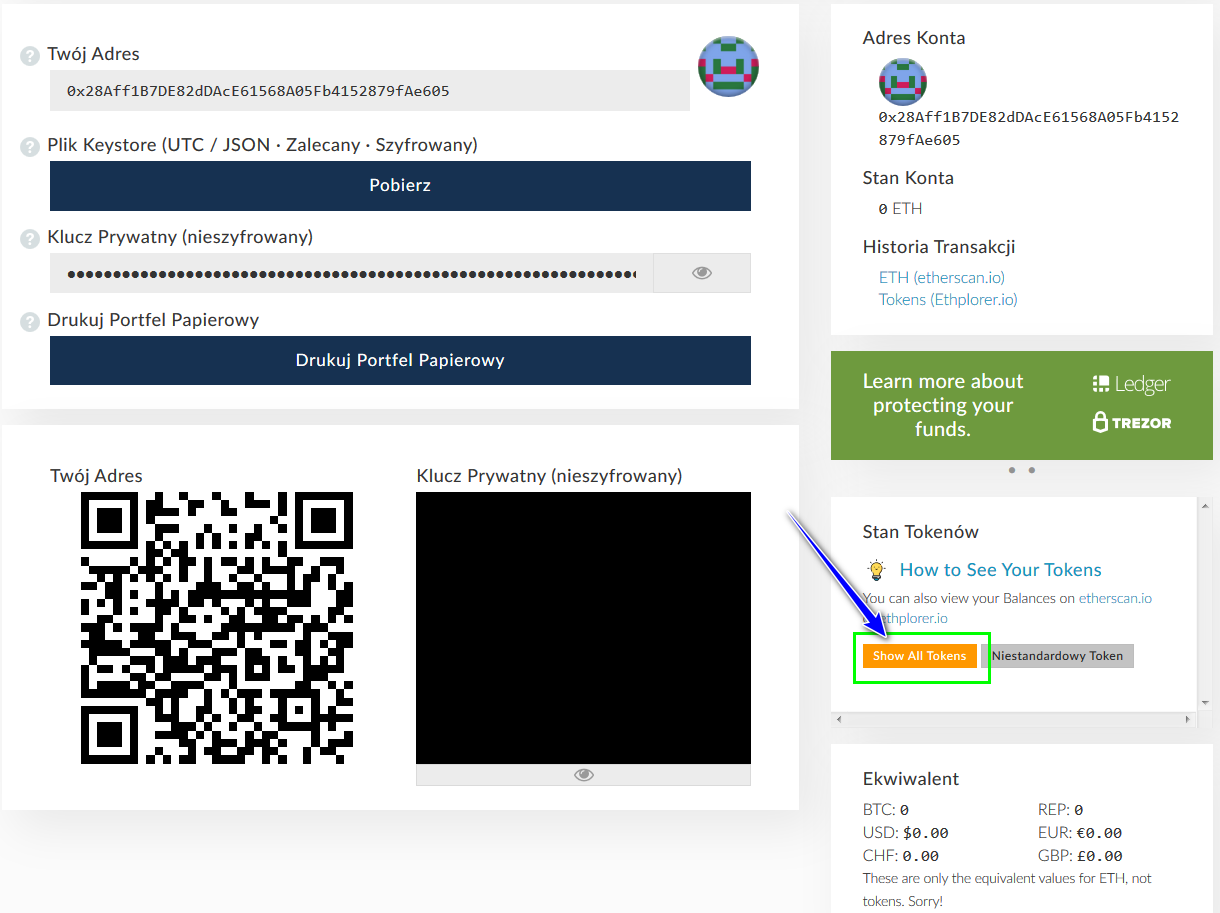Show private key QR via eye bar

pos(583,775)
